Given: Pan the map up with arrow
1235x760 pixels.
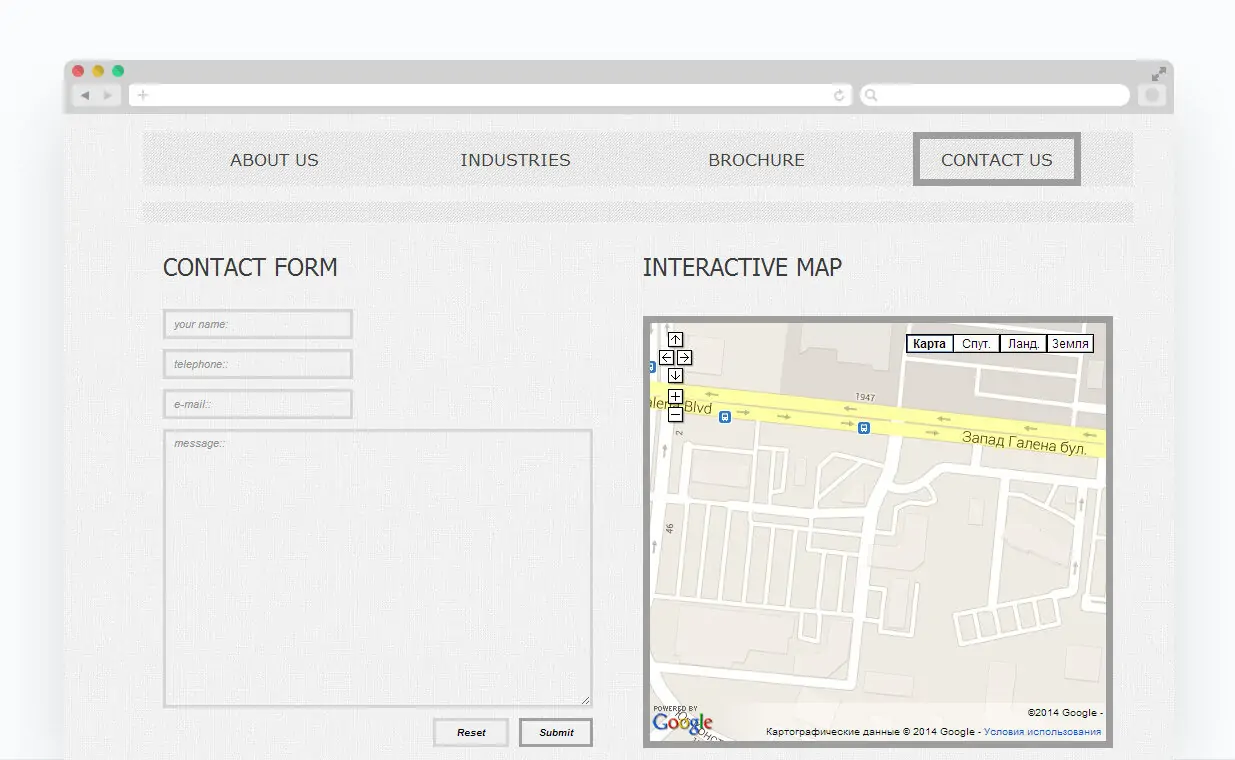Looking at the screenshot, I should [675, 340].
